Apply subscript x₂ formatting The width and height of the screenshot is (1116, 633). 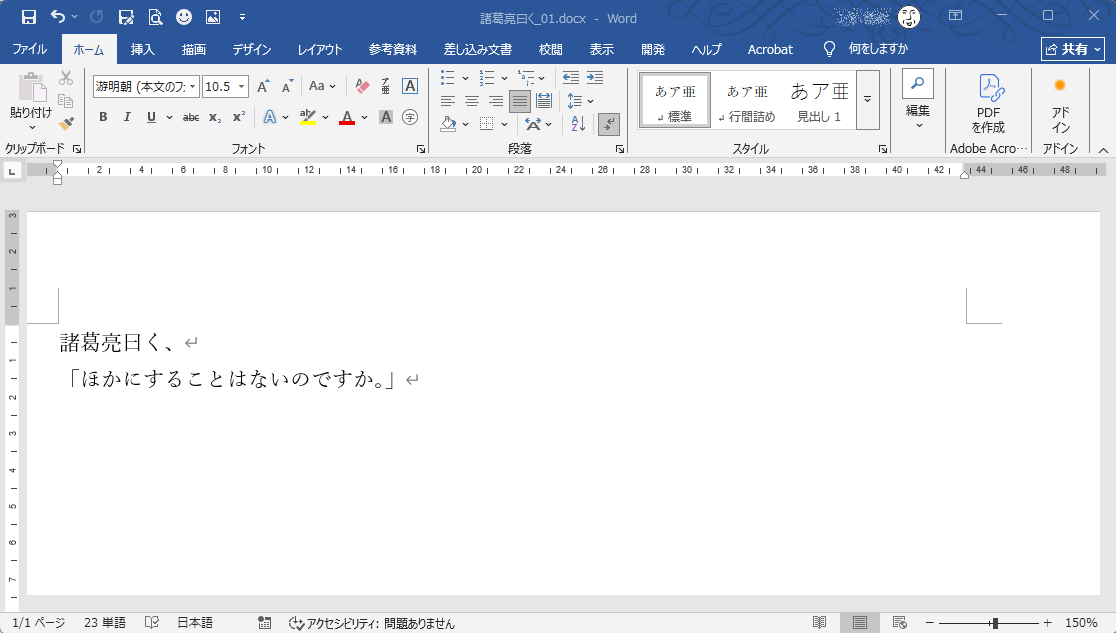coord(215,117)
